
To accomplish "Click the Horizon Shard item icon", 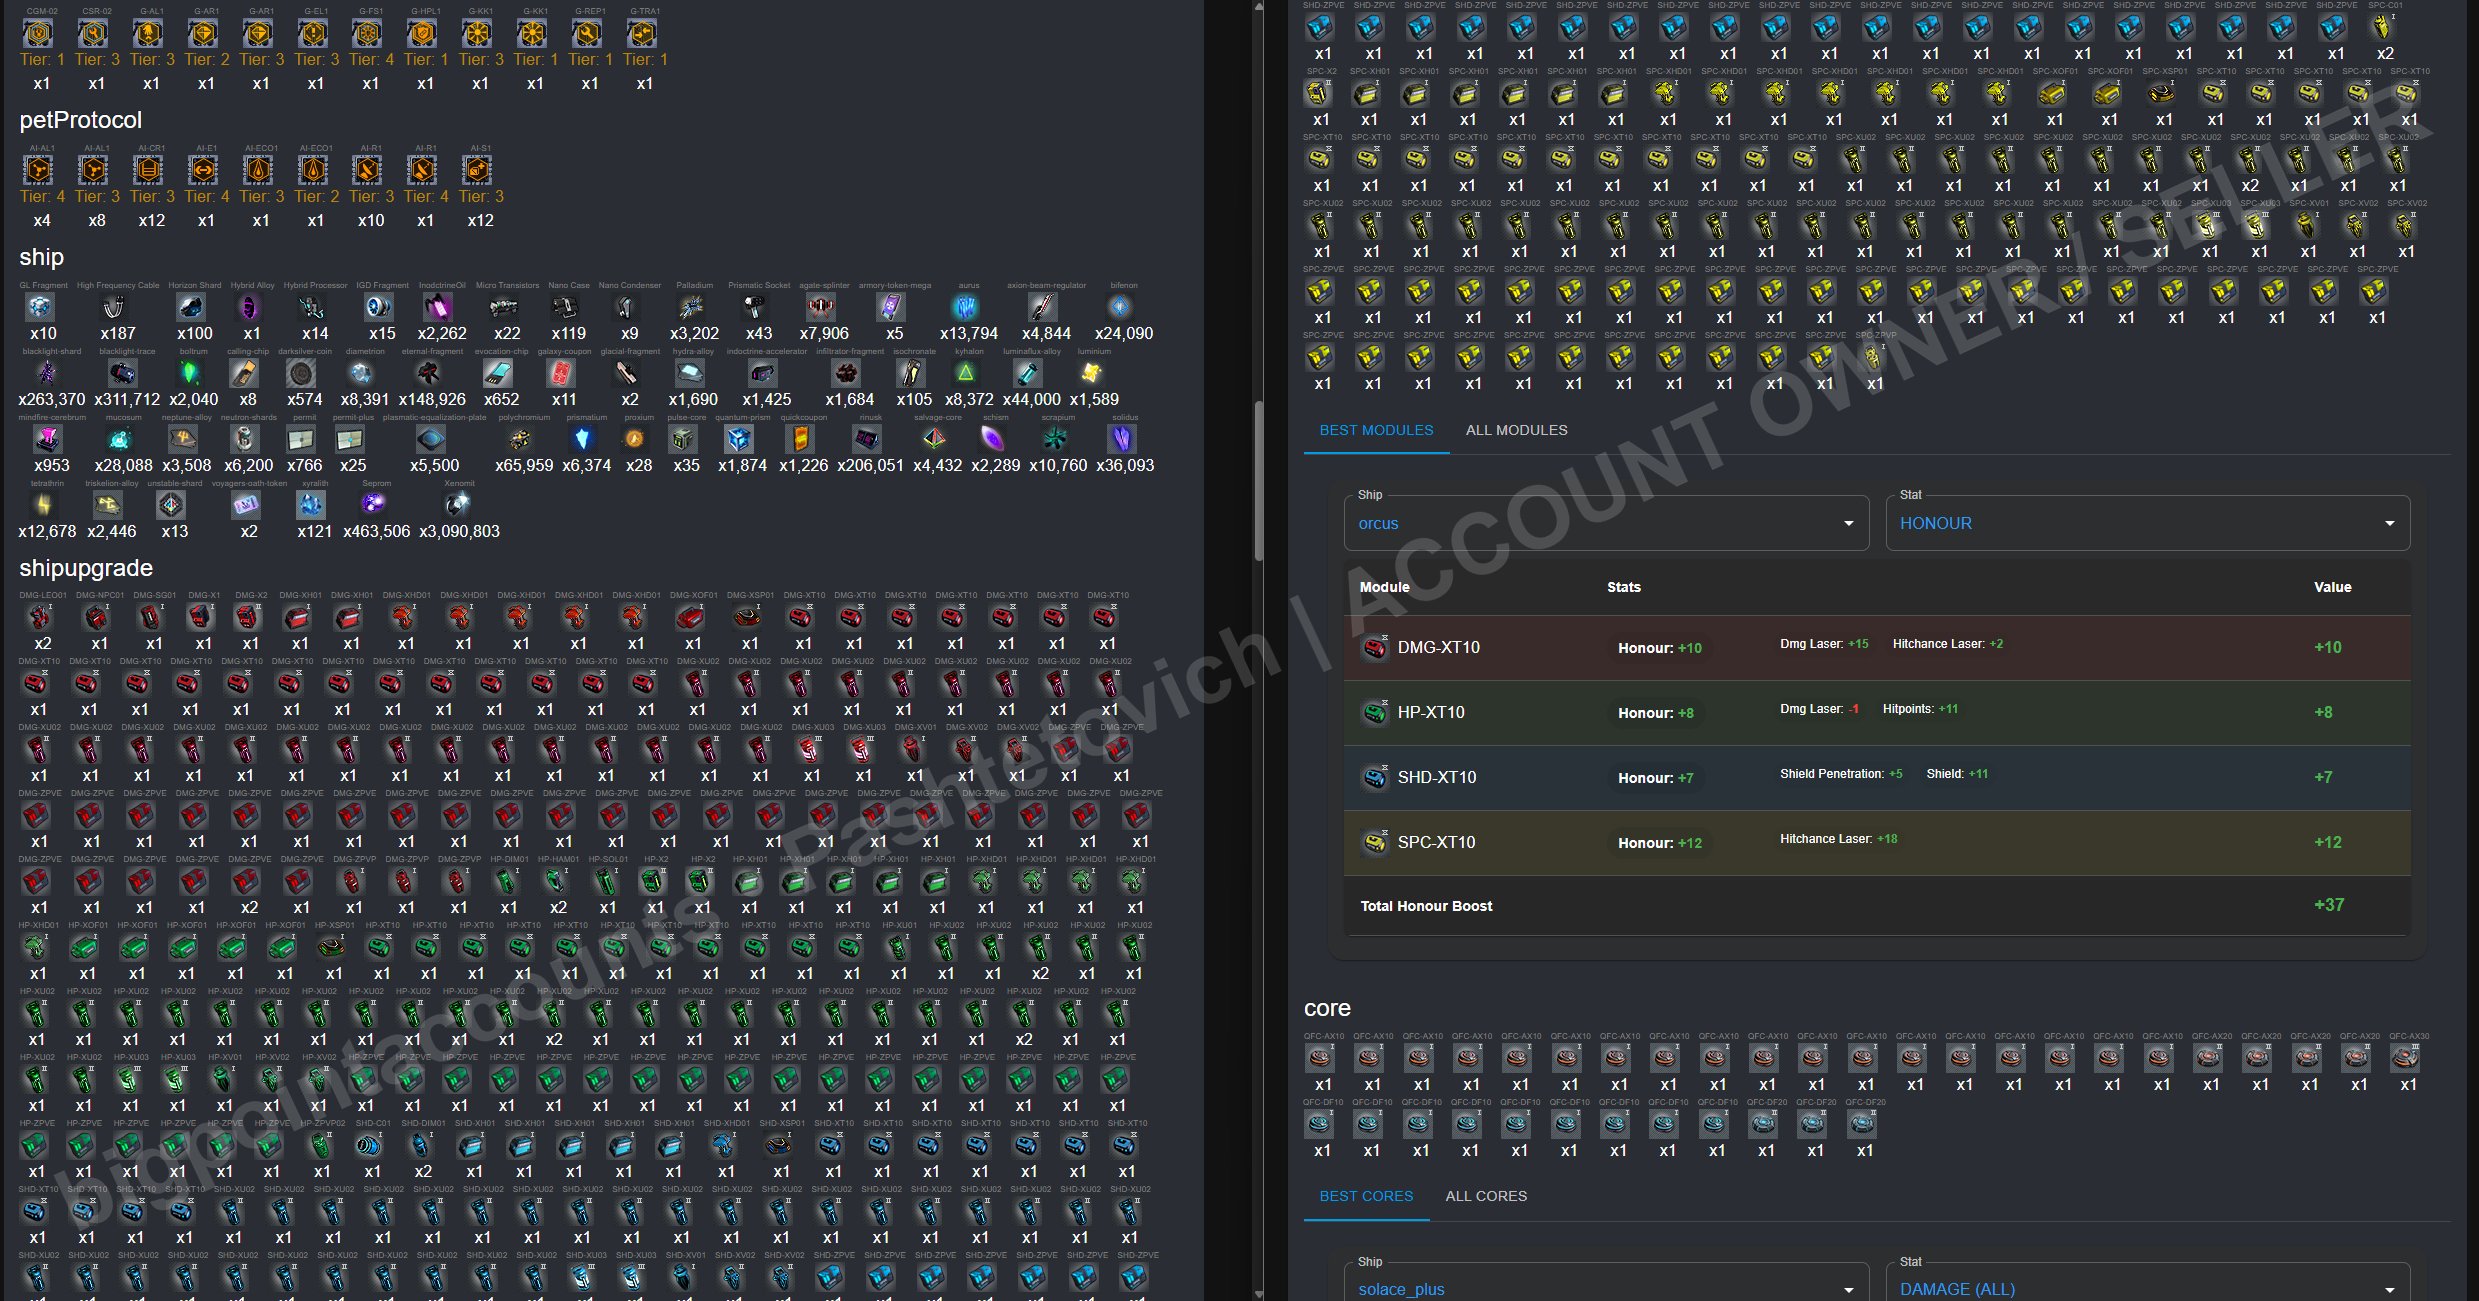I will [x=191, y=307].
